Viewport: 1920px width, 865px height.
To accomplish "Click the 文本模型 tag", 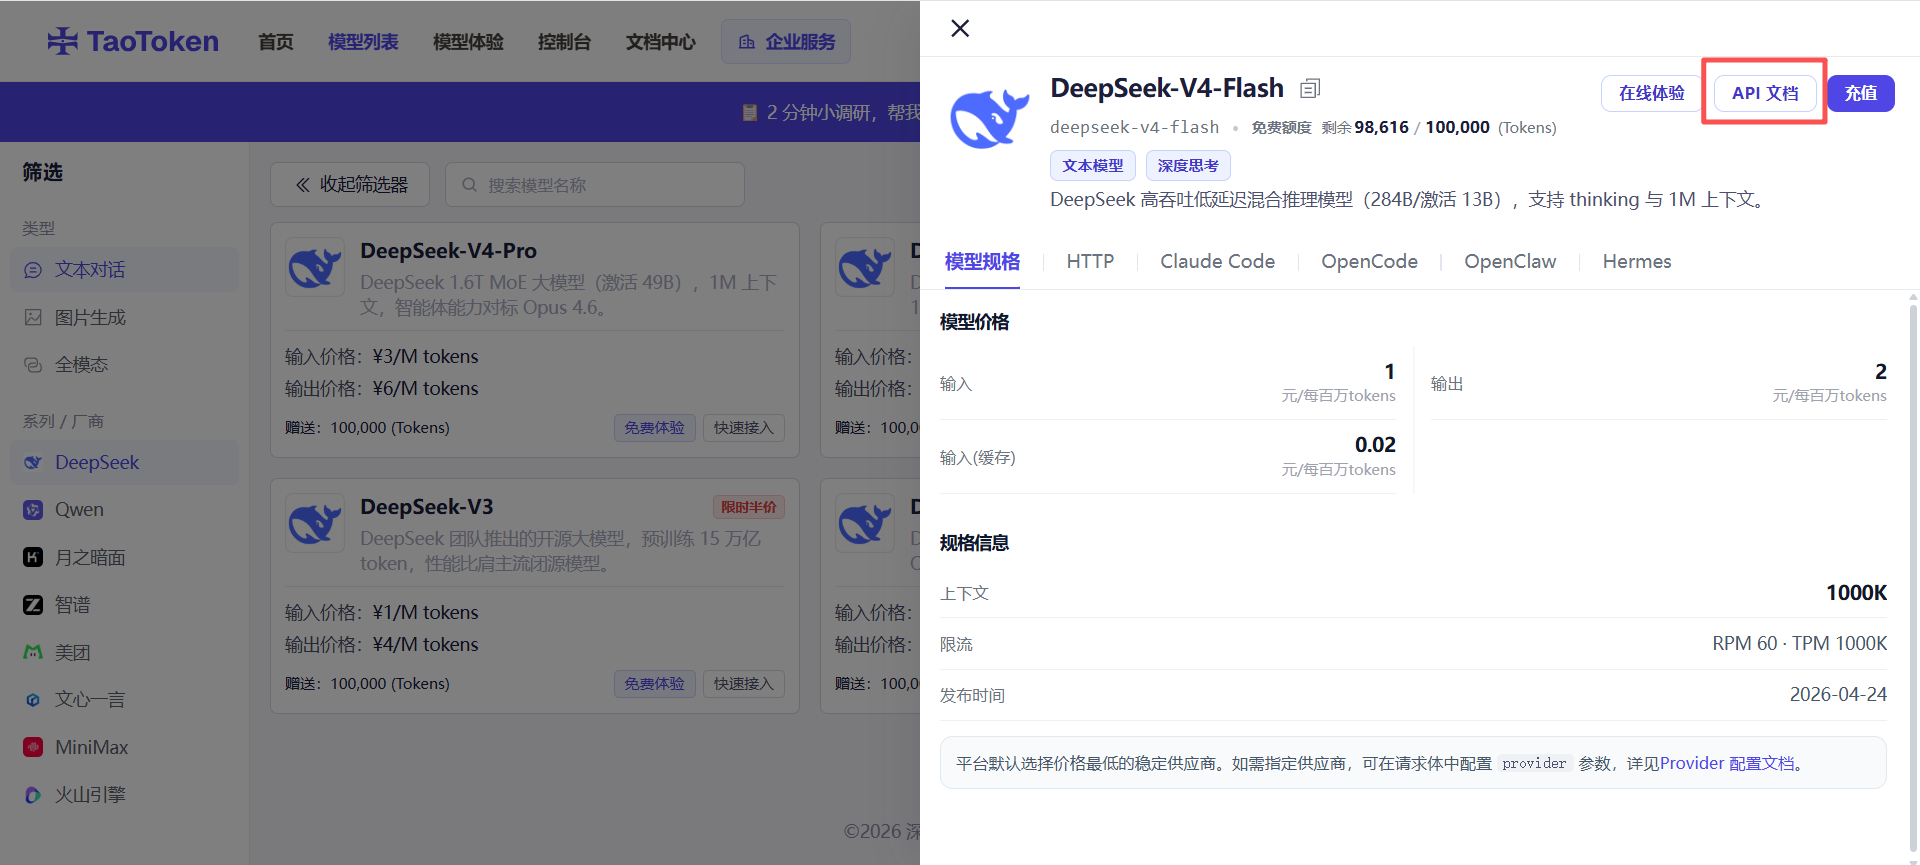I will click(1093, 166).
